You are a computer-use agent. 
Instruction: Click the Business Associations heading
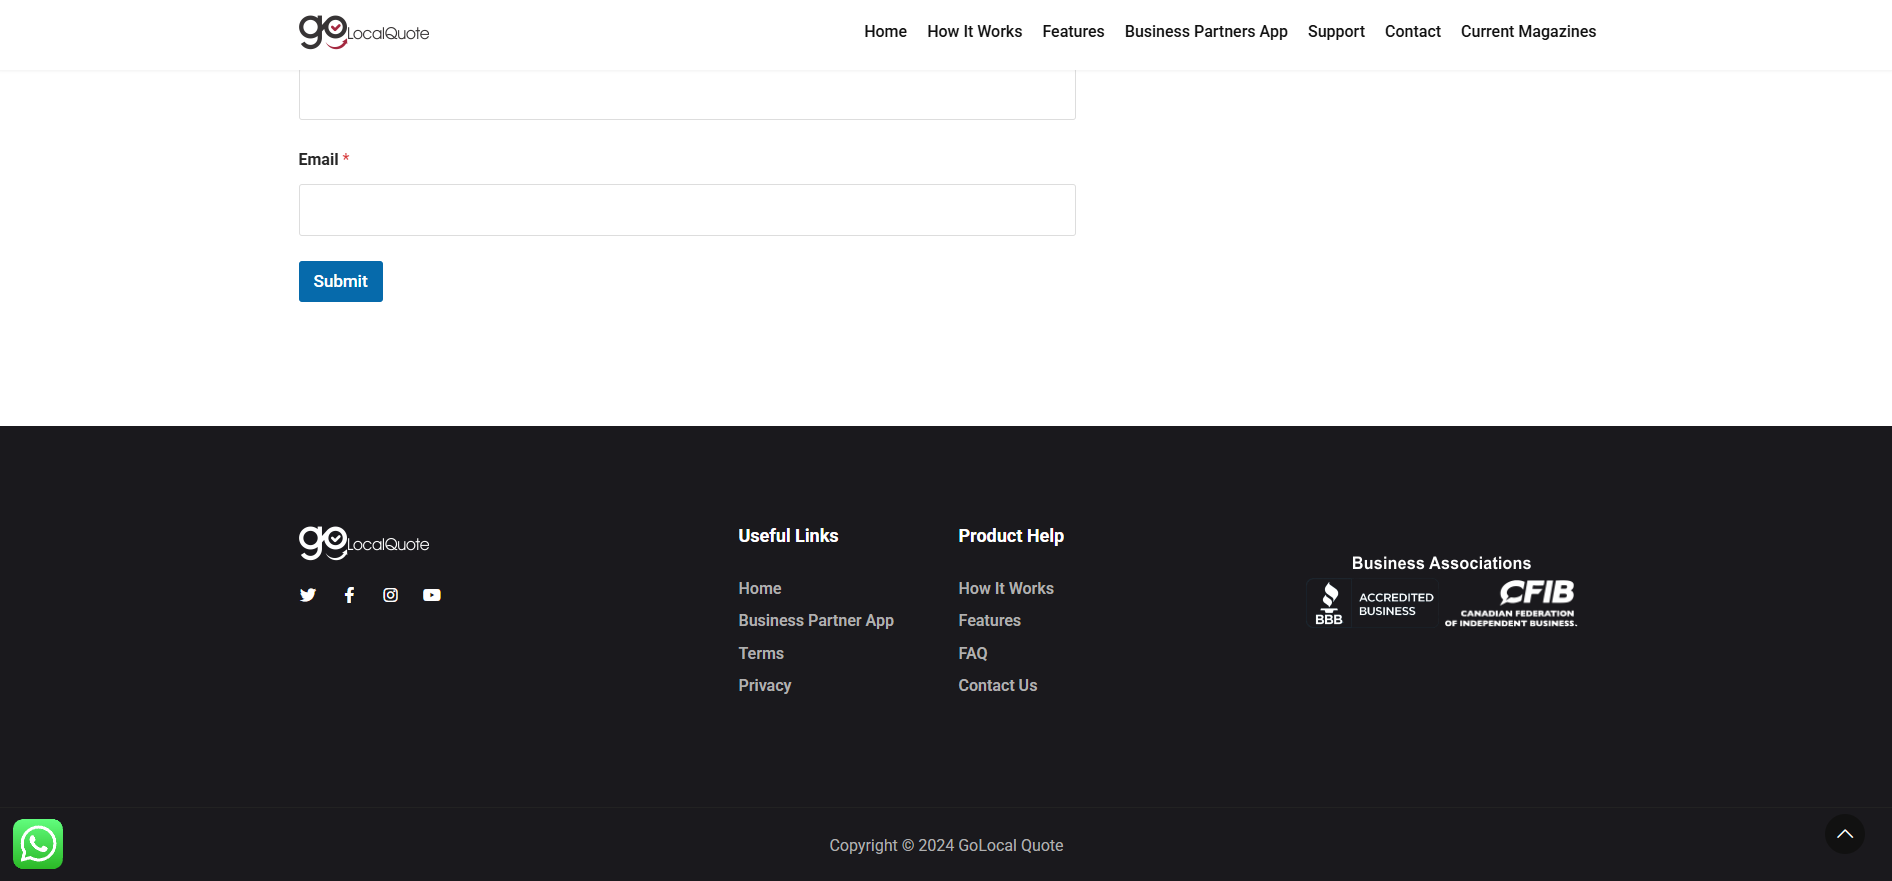coord(1441,564)
